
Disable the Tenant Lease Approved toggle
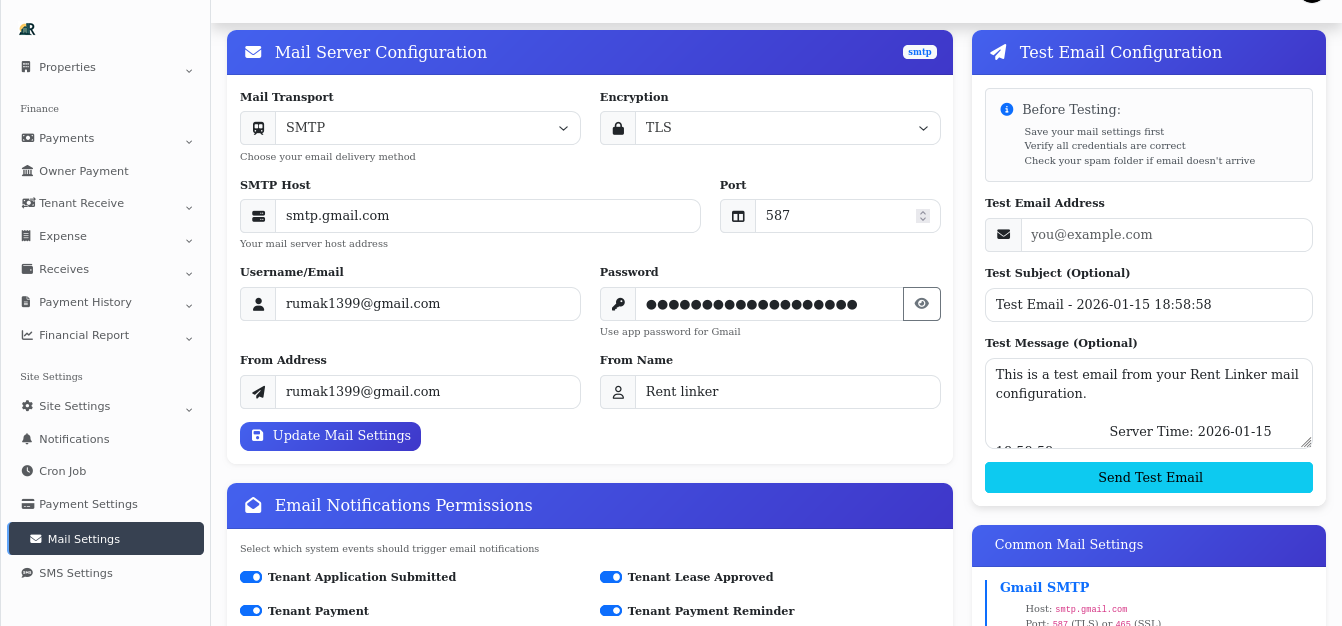pos(611,577)
